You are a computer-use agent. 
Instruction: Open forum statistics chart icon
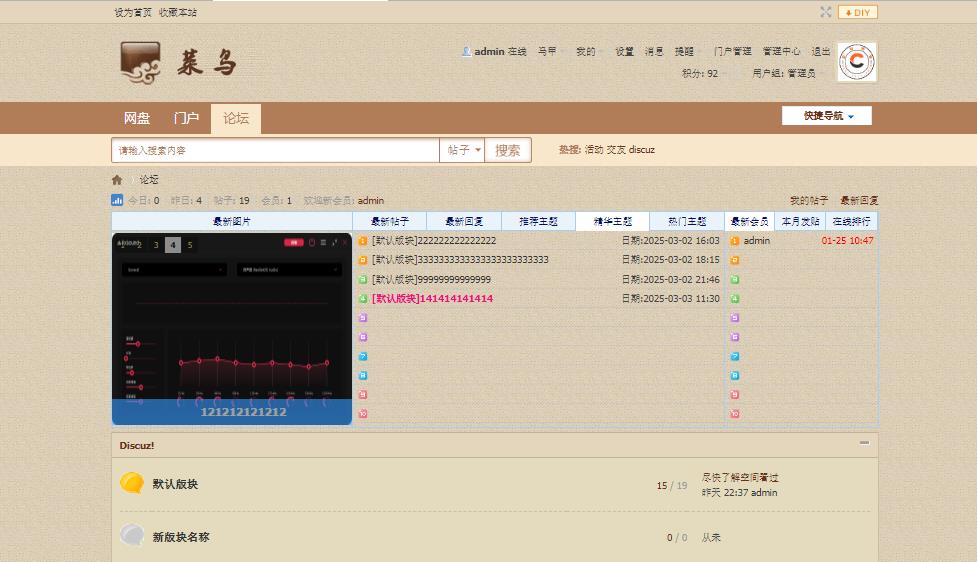[x=117, y=200]
